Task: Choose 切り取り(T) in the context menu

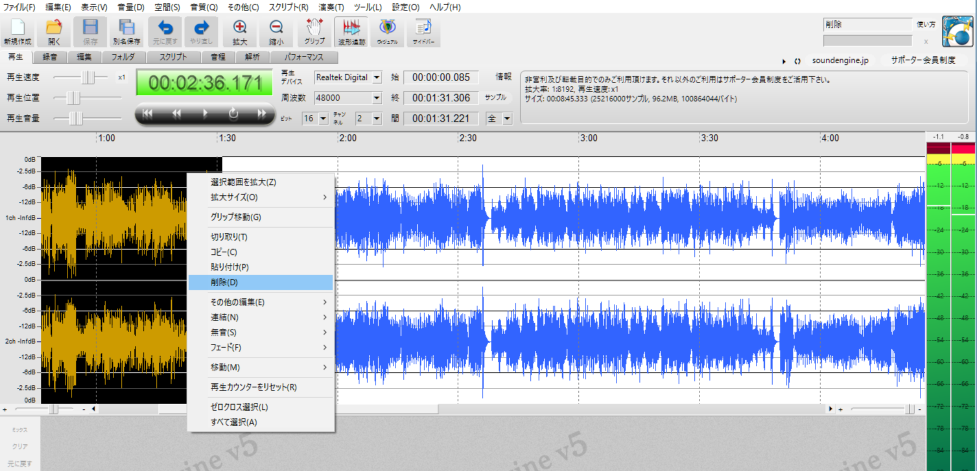Action: point(260,237)
